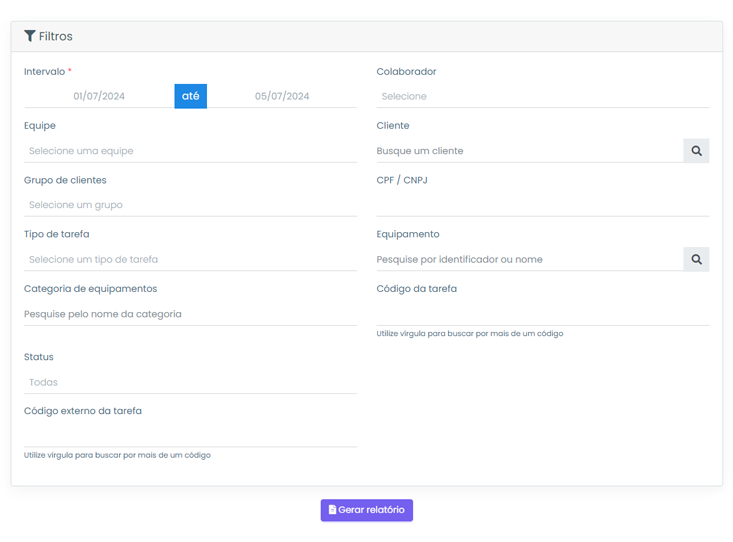Click the blue até separator button

(190, 96)
